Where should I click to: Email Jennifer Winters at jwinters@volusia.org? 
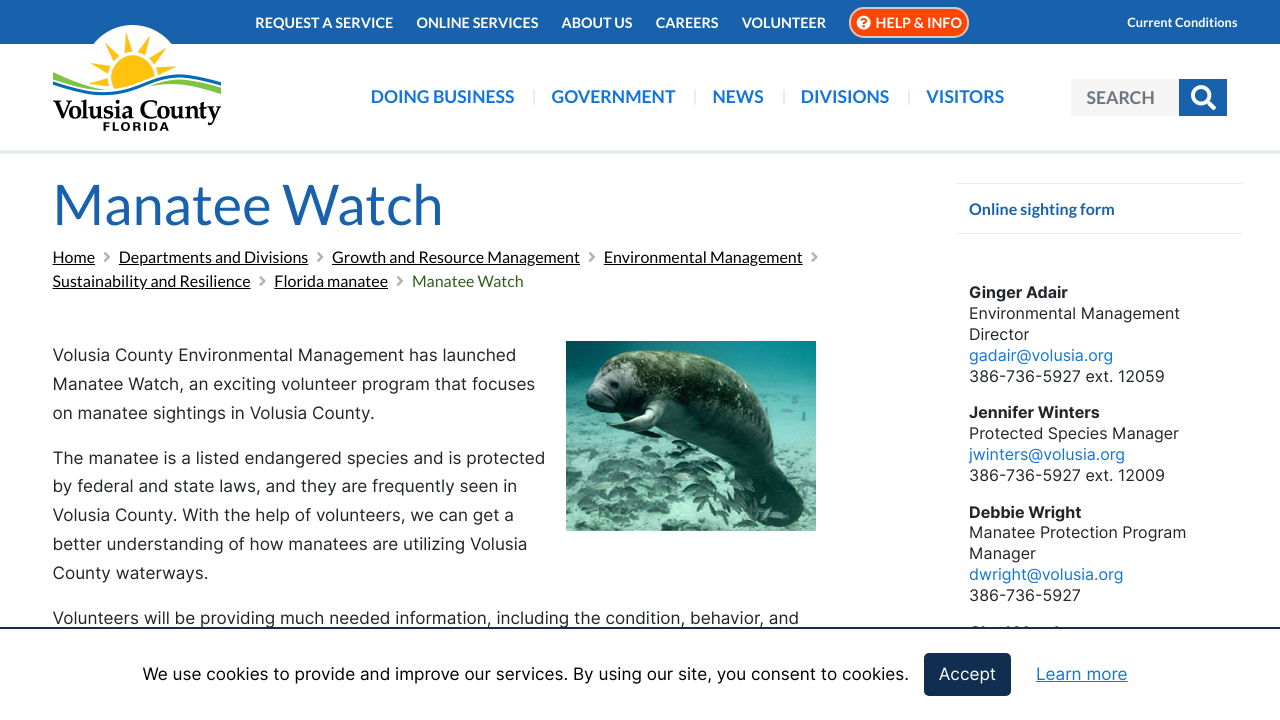pos(1047,454)
